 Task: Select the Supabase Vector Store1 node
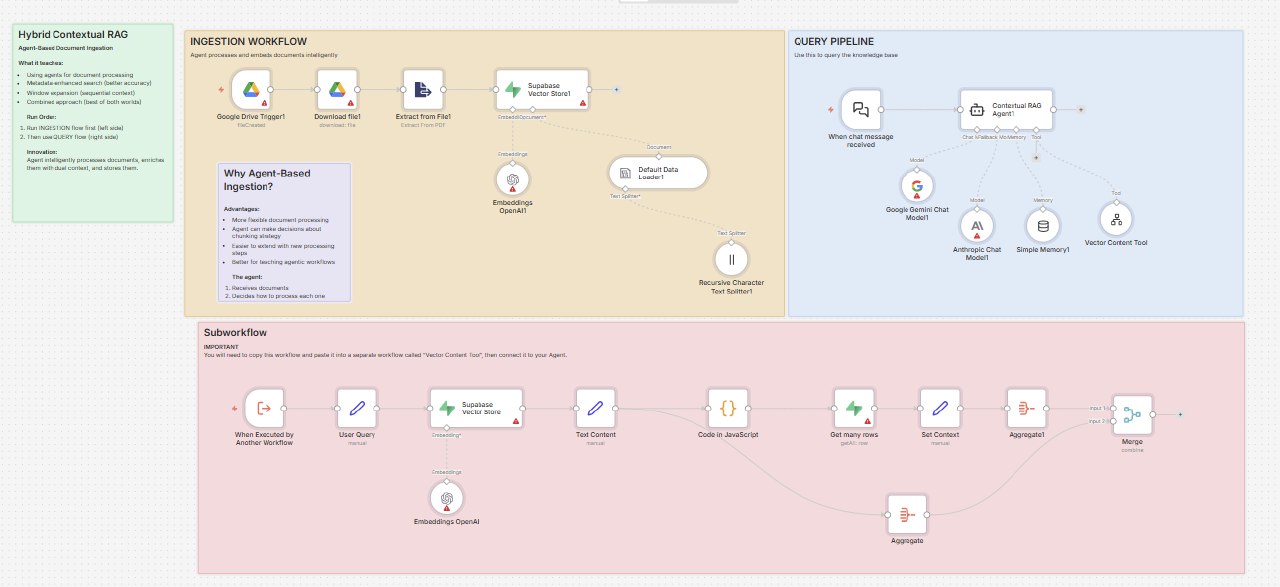pos(542,89)
